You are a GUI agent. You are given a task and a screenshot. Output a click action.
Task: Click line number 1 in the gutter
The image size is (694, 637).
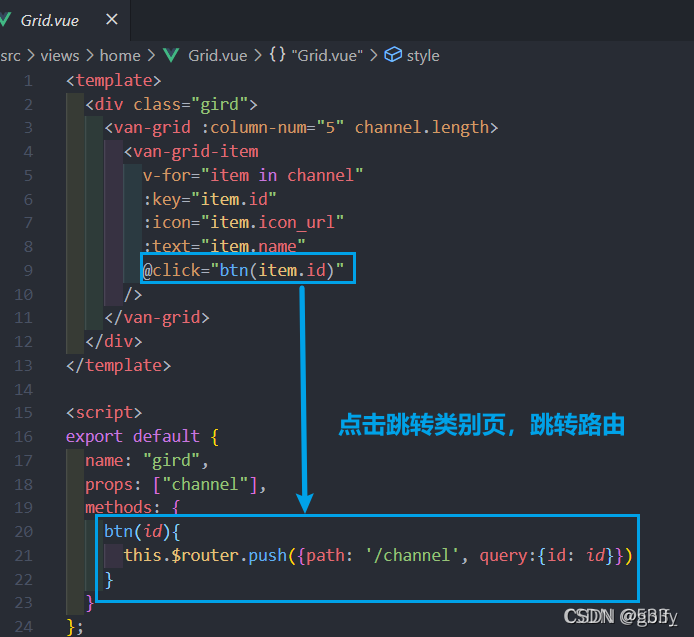28,81
